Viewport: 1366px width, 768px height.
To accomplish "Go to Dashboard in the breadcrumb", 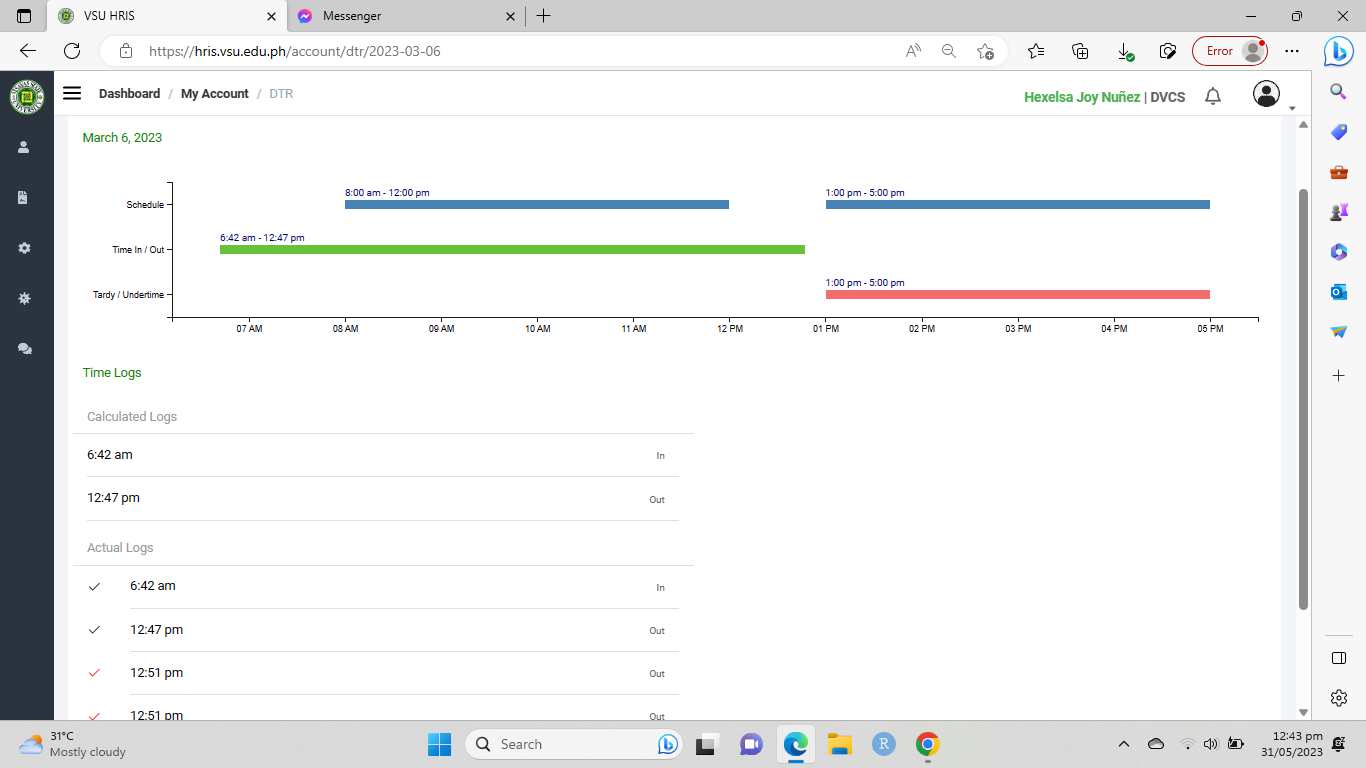I will tap(129, 94).
